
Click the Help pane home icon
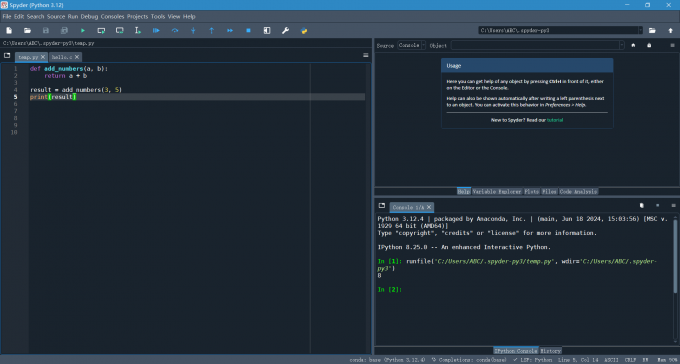[x=633, y=45]
